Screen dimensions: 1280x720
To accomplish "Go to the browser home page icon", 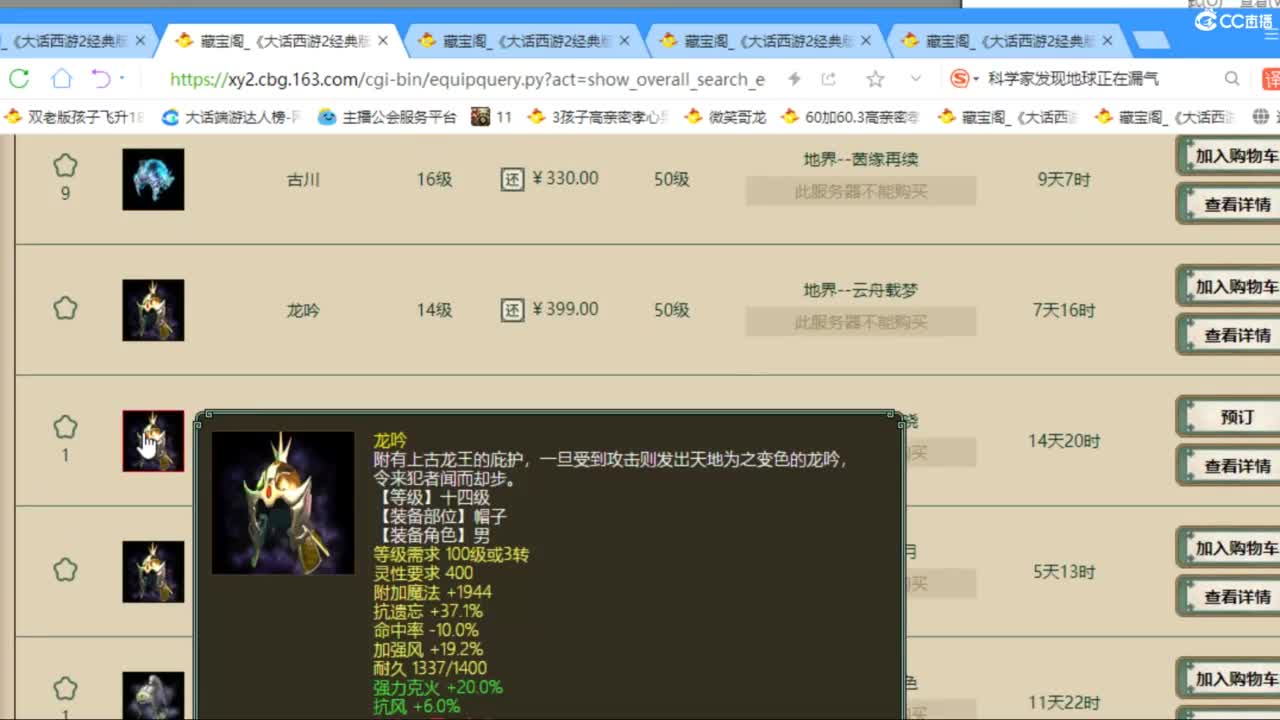I will pyautogui.click(x=62, y=78).
